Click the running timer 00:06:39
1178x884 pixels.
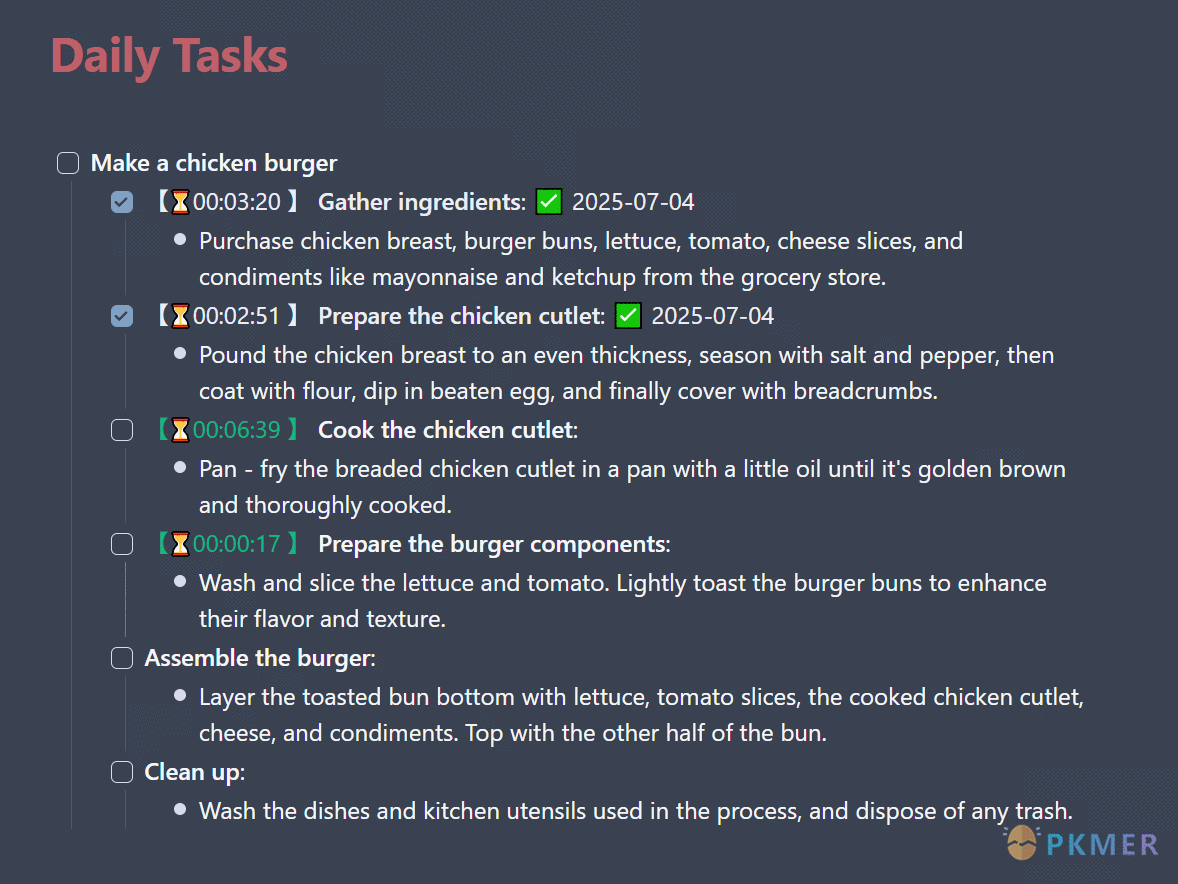tap(237, 430)
